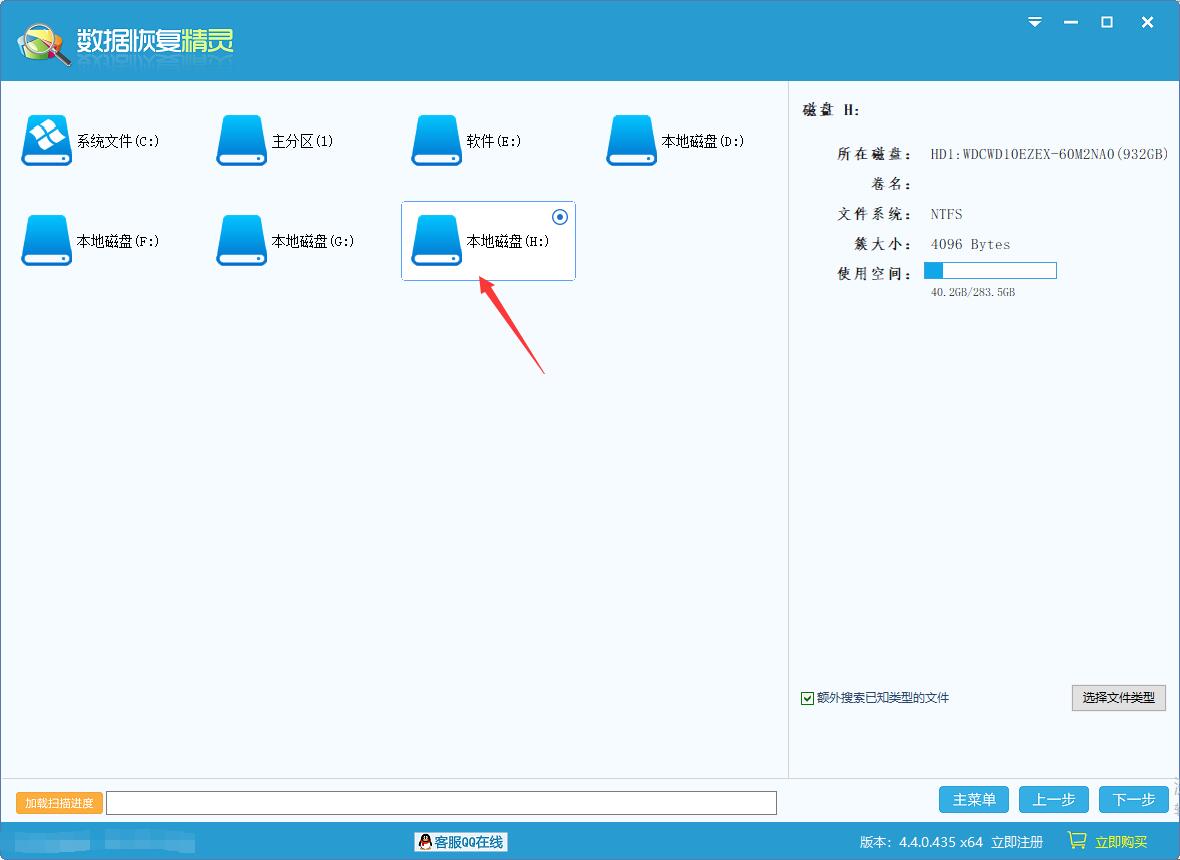The height and width of the screenshot is (860, 1180).
Task: Open 立即购买 link
Action: pos(1121,842)
